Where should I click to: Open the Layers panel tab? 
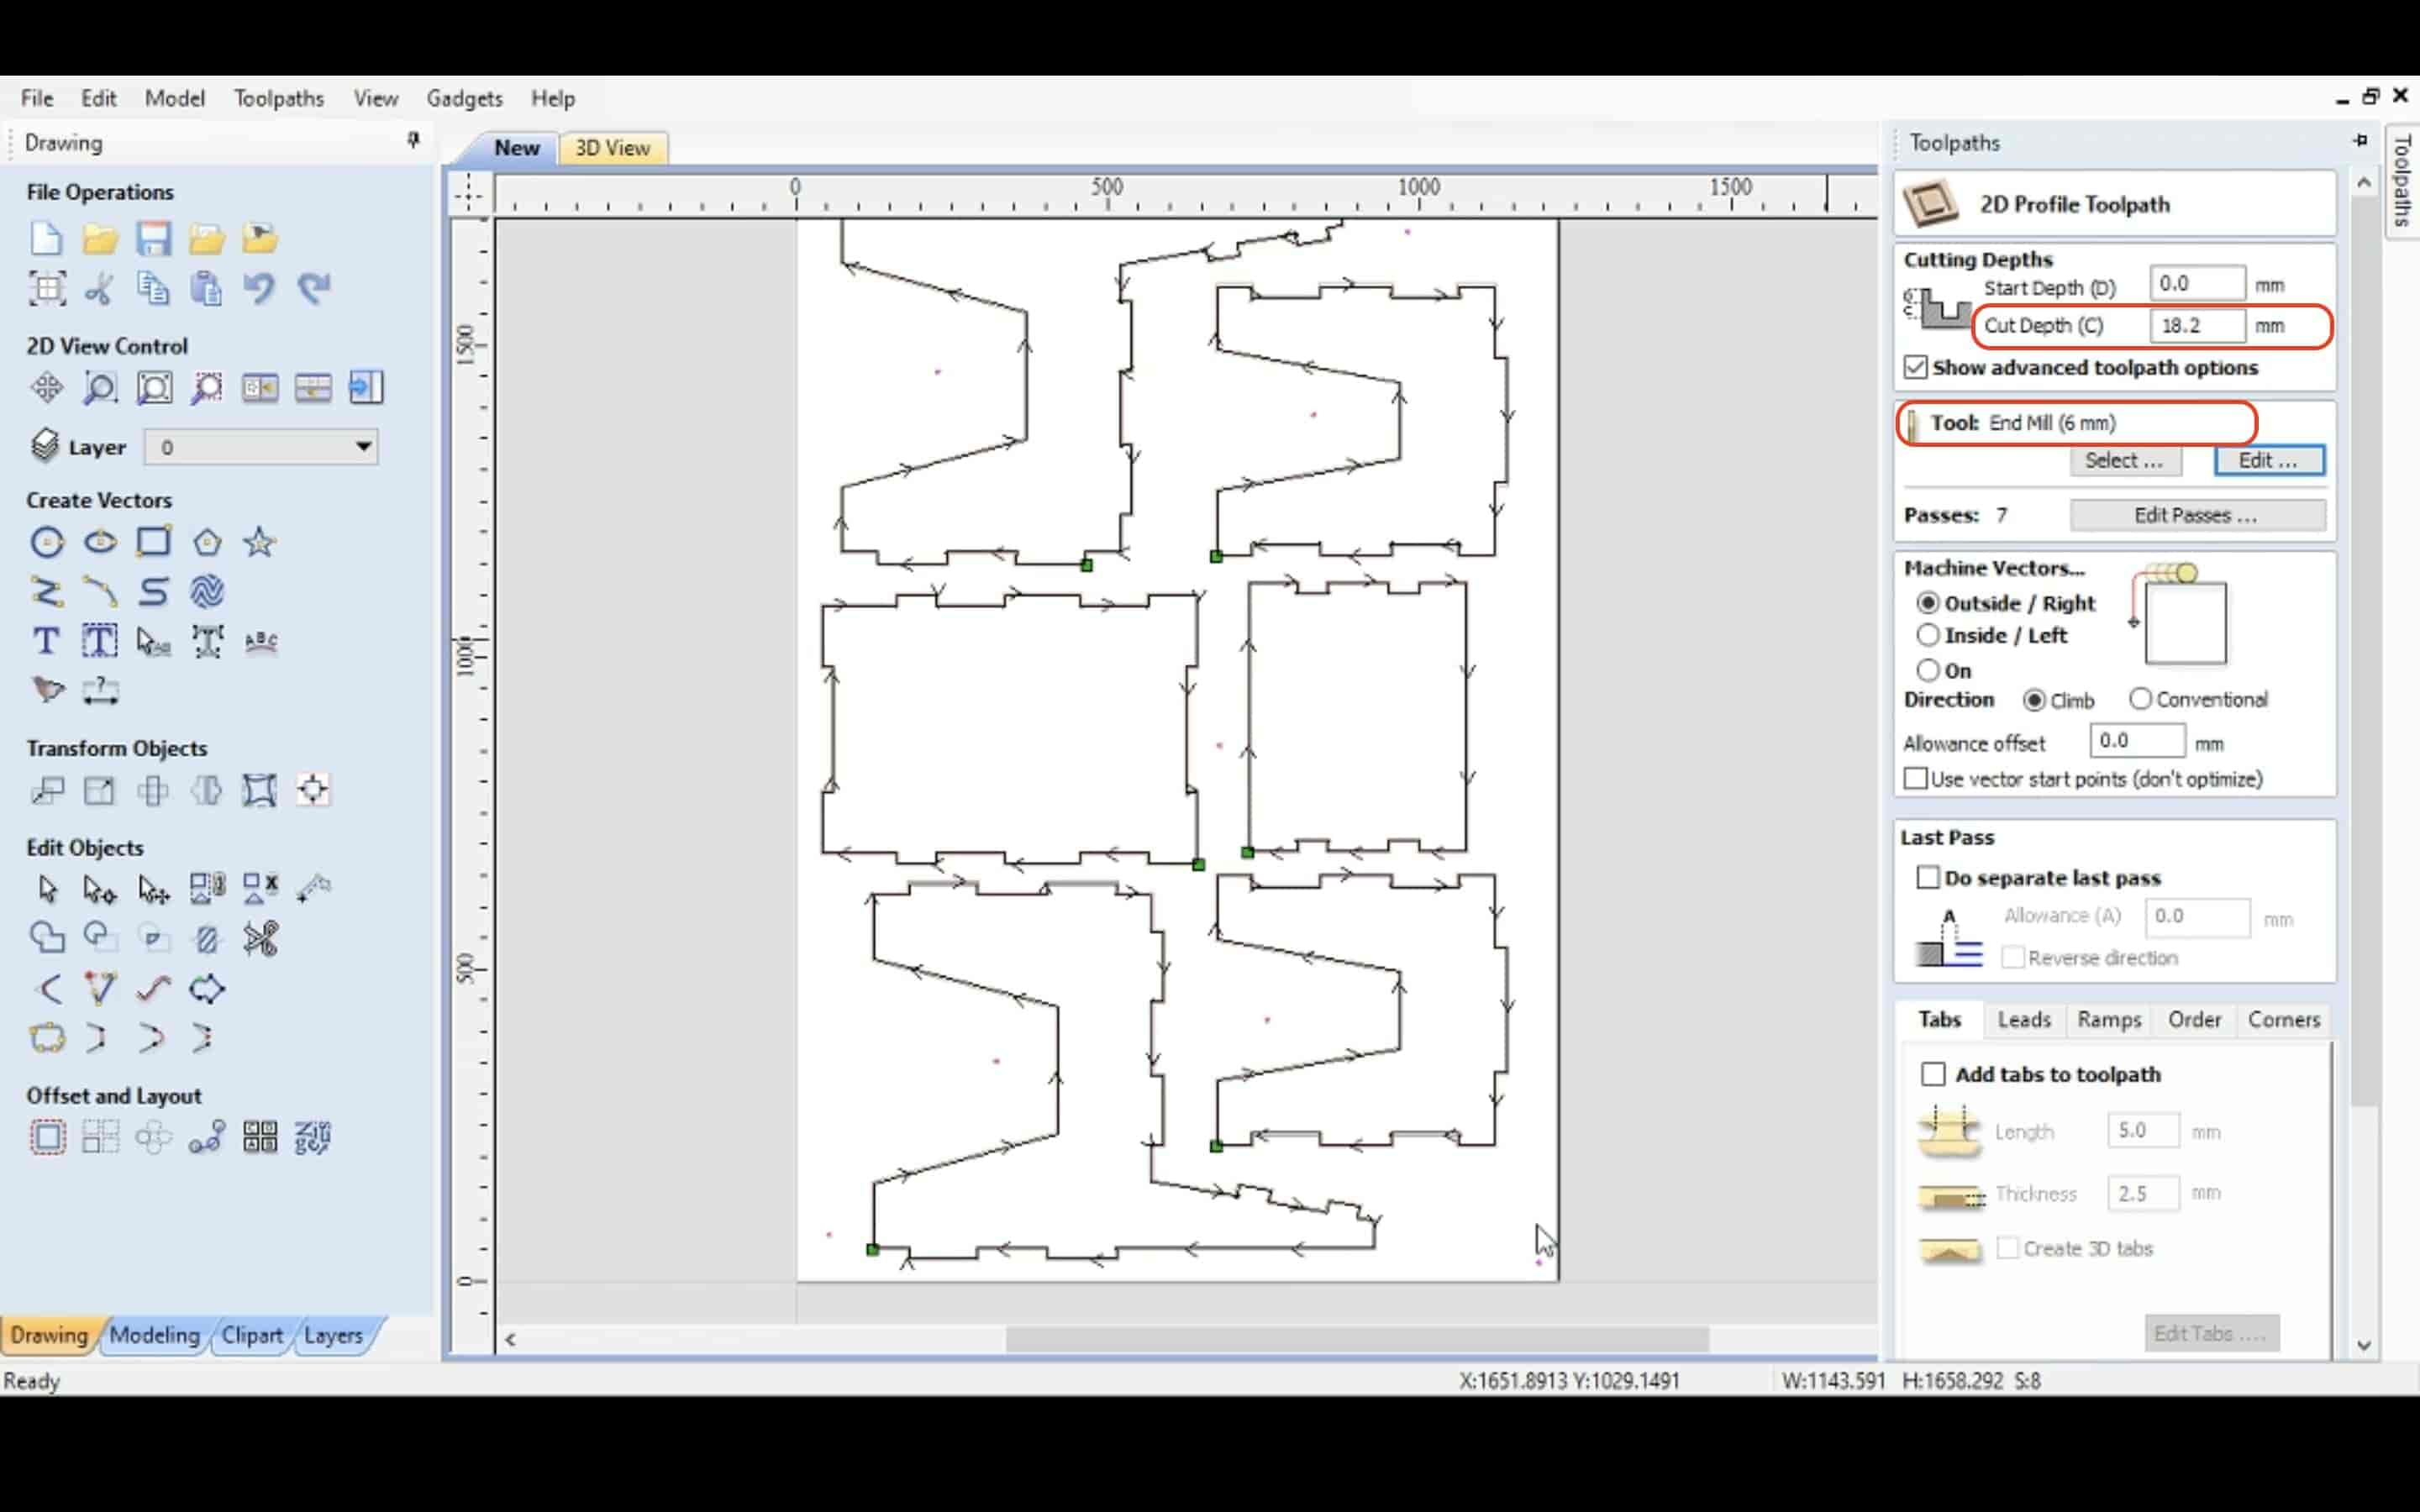pos(333,1335)
